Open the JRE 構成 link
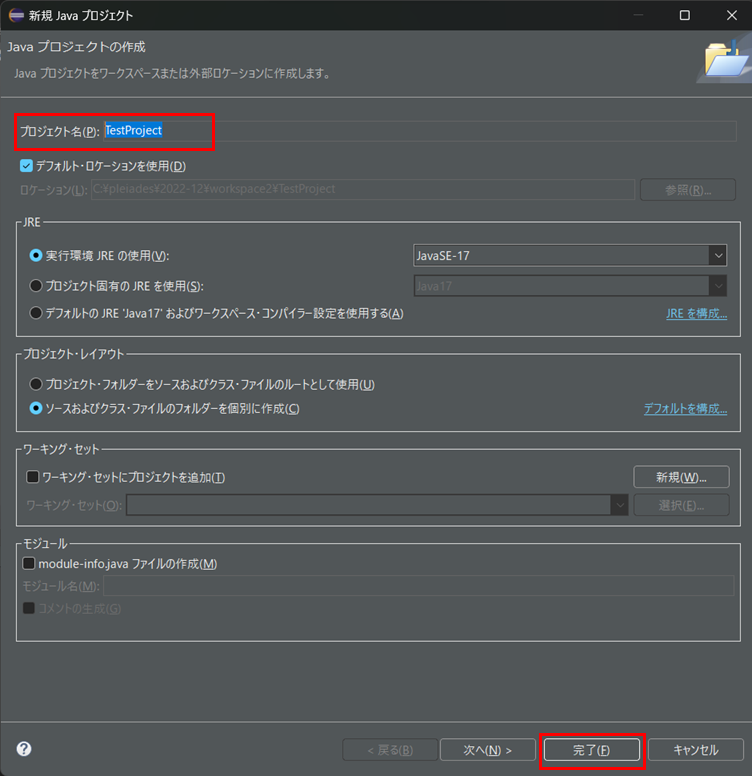Viewport: 752px width, 776px height. 696,313
